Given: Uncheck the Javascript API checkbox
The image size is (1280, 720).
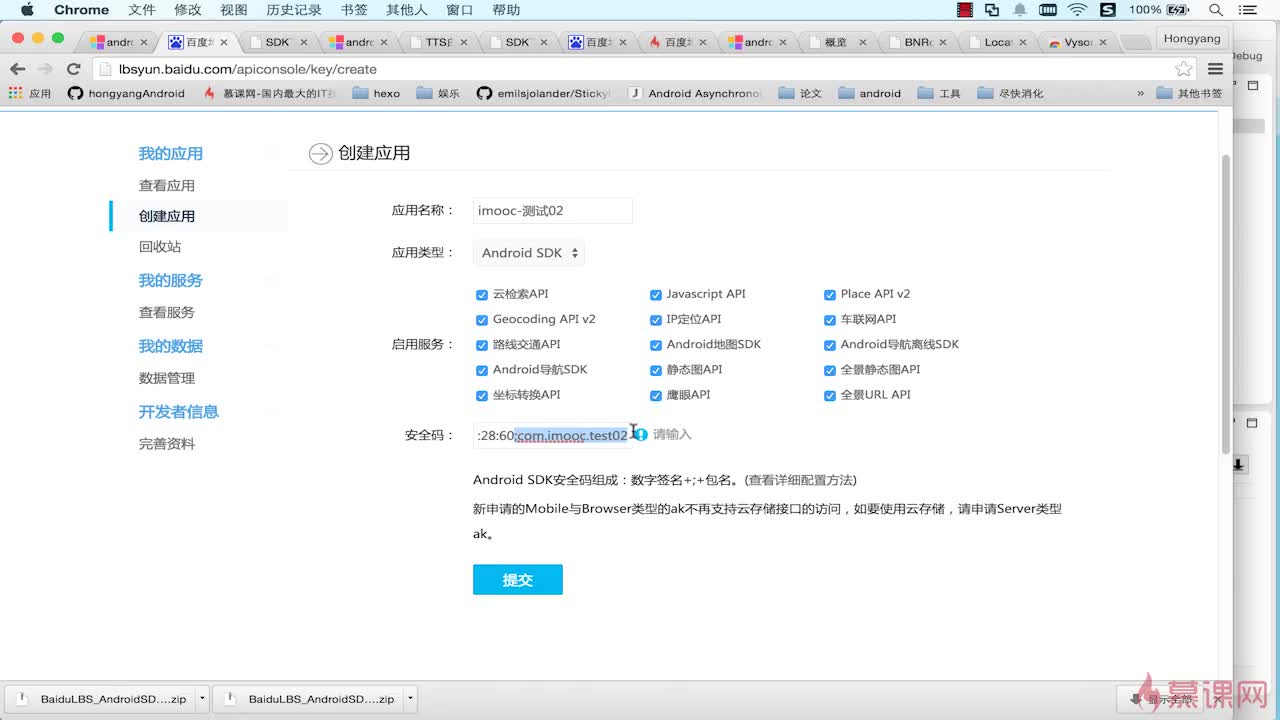Looking at the screenshot, I should pyautogui.click(x=656, y=295).
